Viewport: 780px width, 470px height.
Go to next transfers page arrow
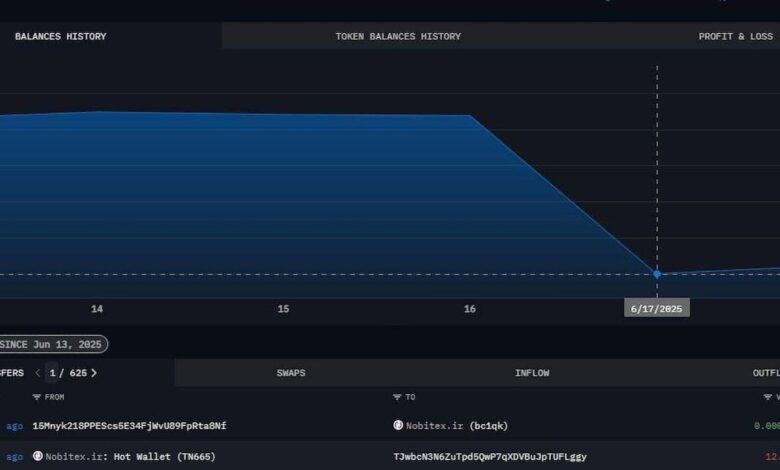[94, 373]
